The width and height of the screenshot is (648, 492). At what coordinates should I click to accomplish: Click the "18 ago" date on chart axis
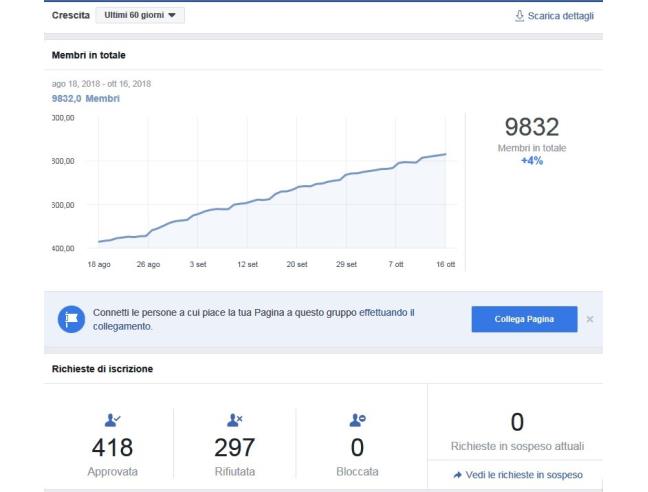[98, 263]
